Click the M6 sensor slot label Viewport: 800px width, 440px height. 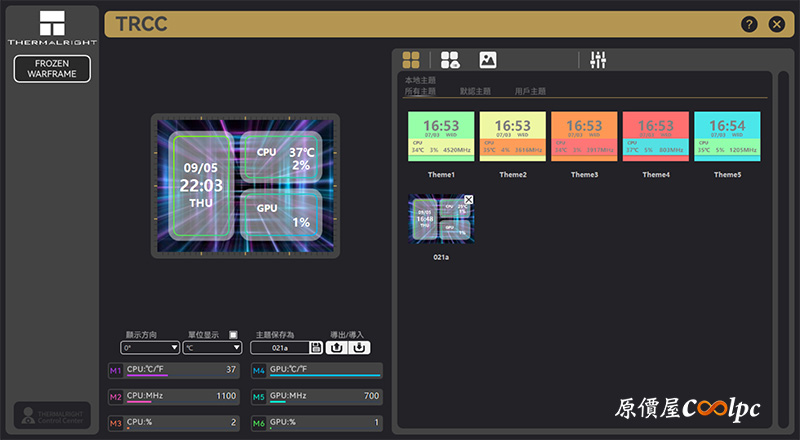259,423
